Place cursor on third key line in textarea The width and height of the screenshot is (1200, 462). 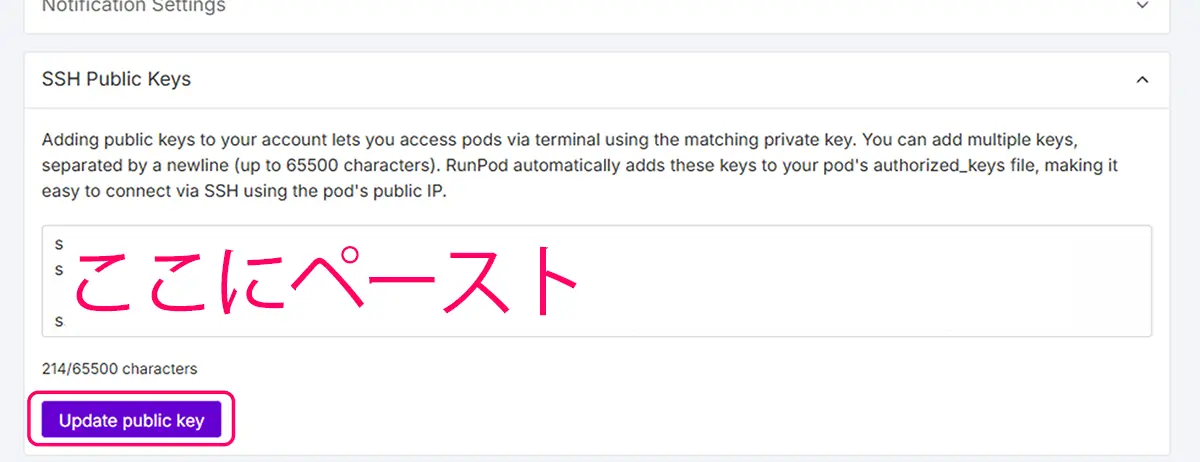click(60, 321)
